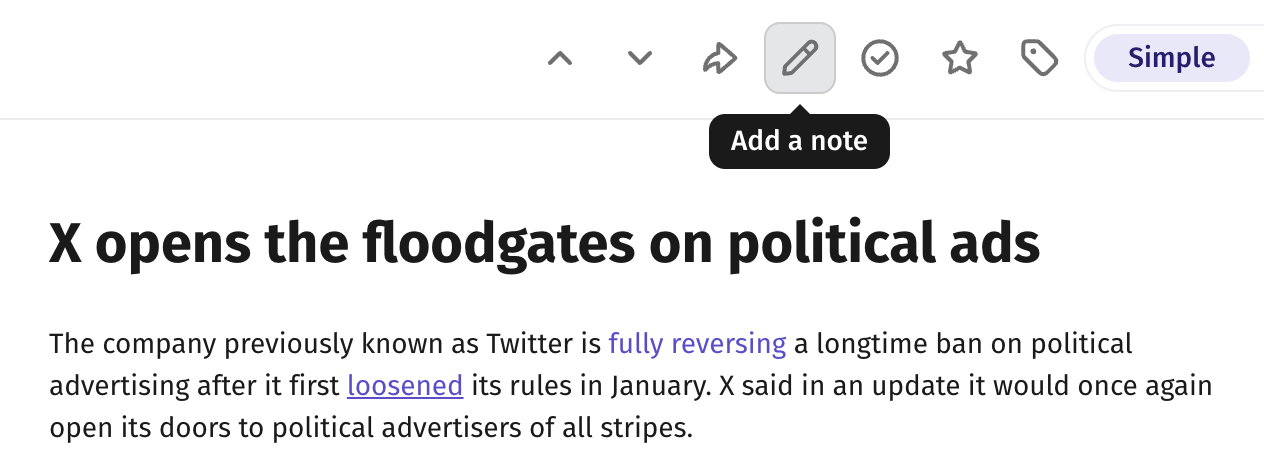Star this article as a favorite

(960, 58)
